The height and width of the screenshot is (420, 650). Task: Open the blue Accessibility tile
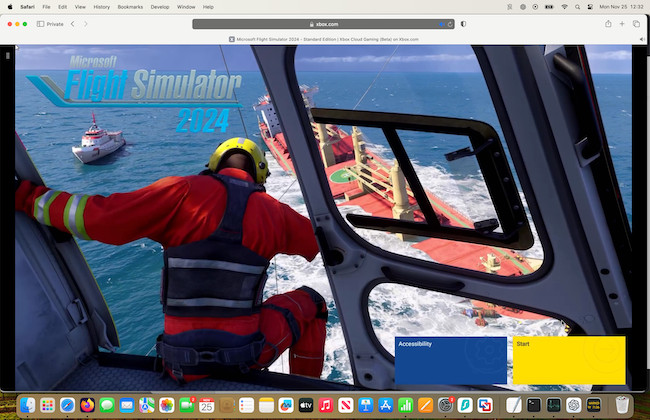click(x=450, y=360)
